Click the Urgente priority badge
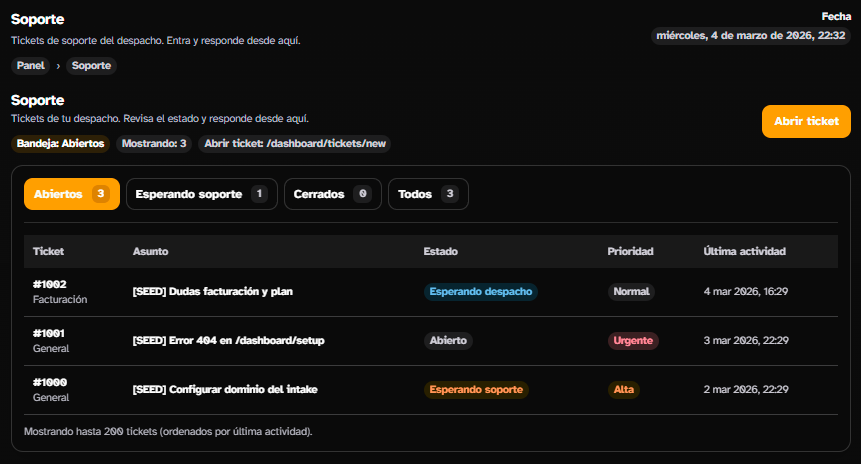The width and height of the screenshot is (861, 464). pos(632,341)
